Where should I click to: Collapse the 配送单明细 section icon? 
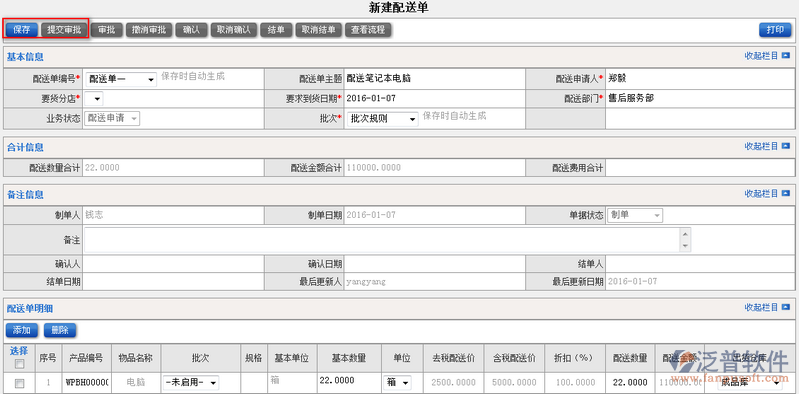[785, 308]
